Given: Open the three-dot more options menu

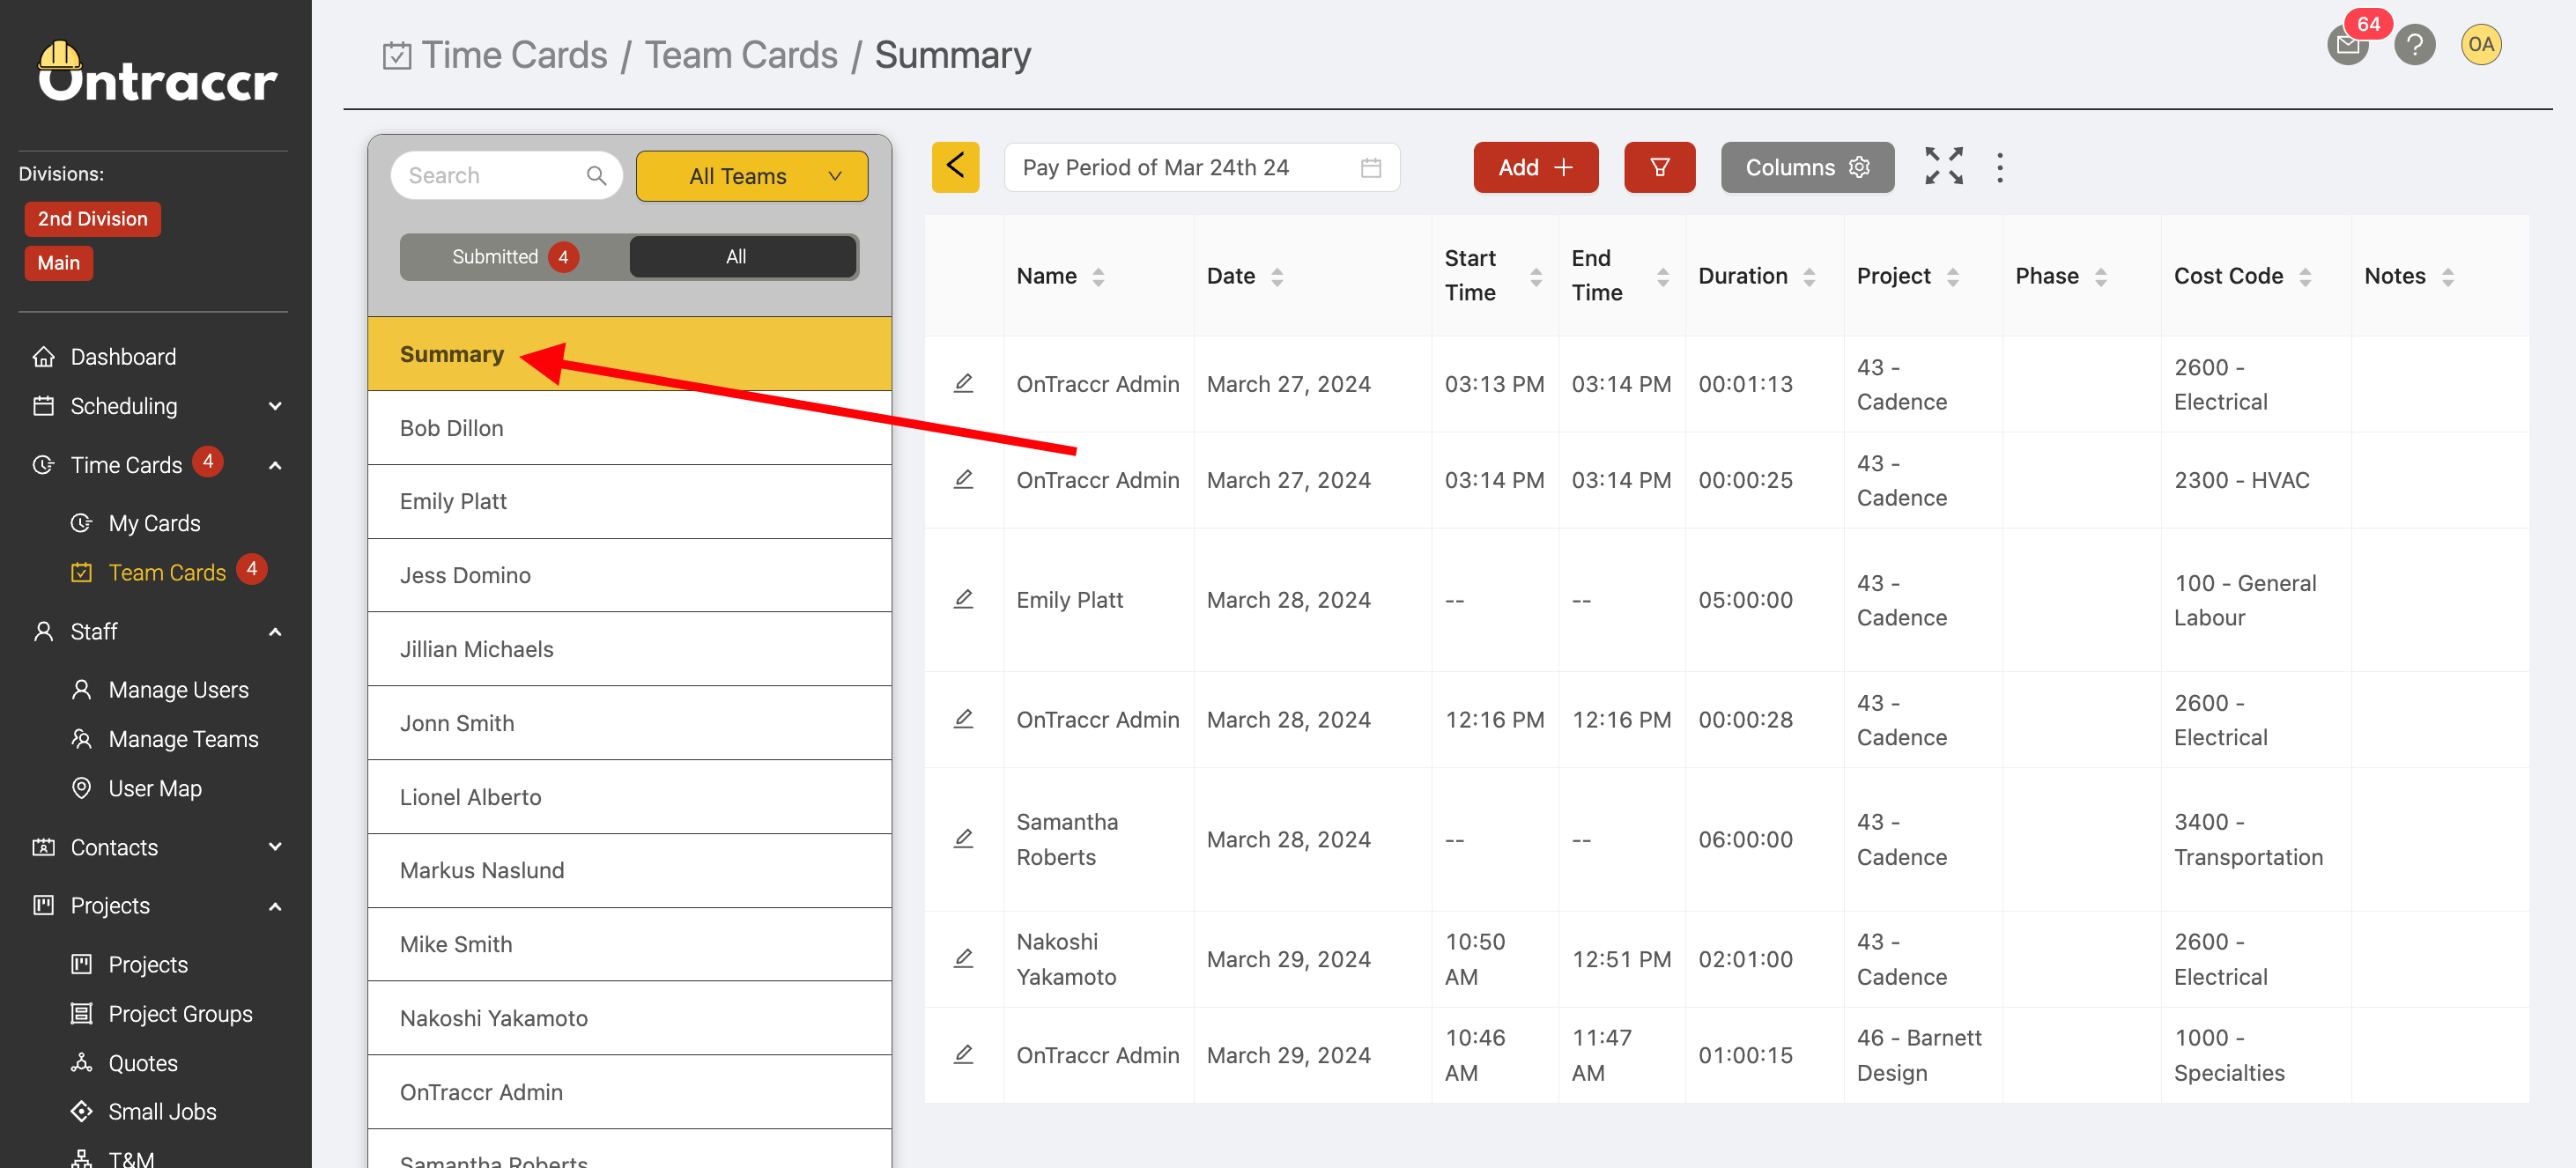Looking at the screenshot, I should [2000, 167].
